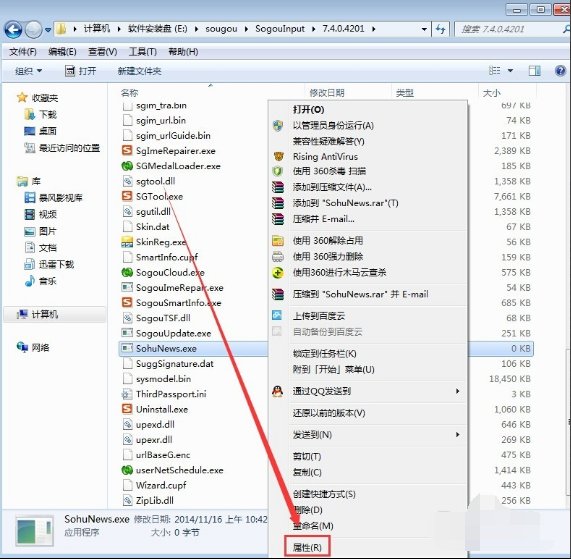Click the SGTool.exe icon
This screenshot has height=559, width=571.
tap(127, 196)
